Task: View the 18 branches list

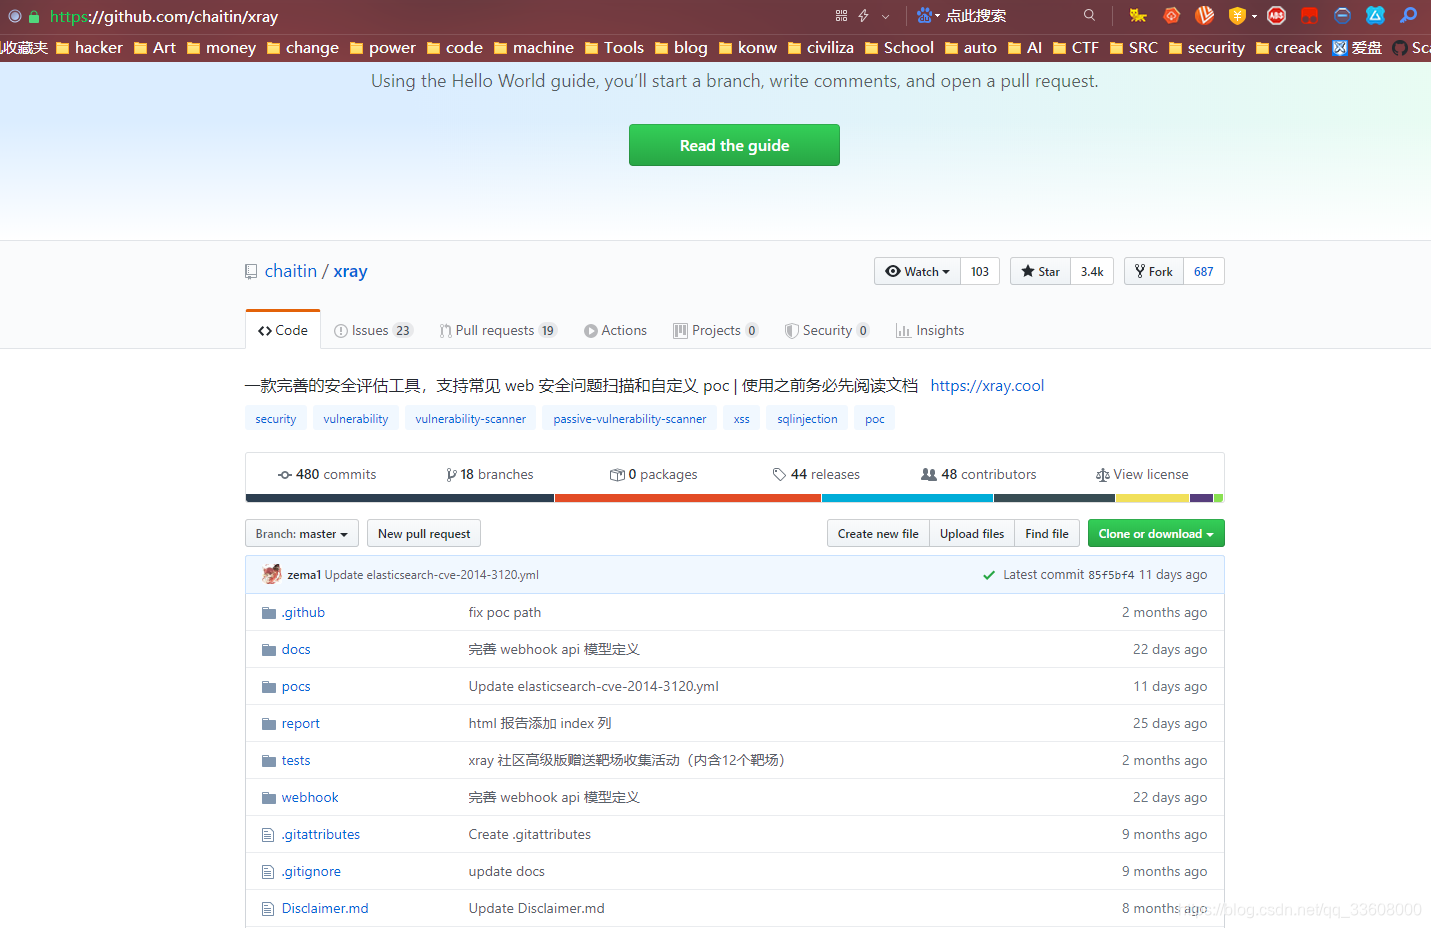Action: (490, 474)
